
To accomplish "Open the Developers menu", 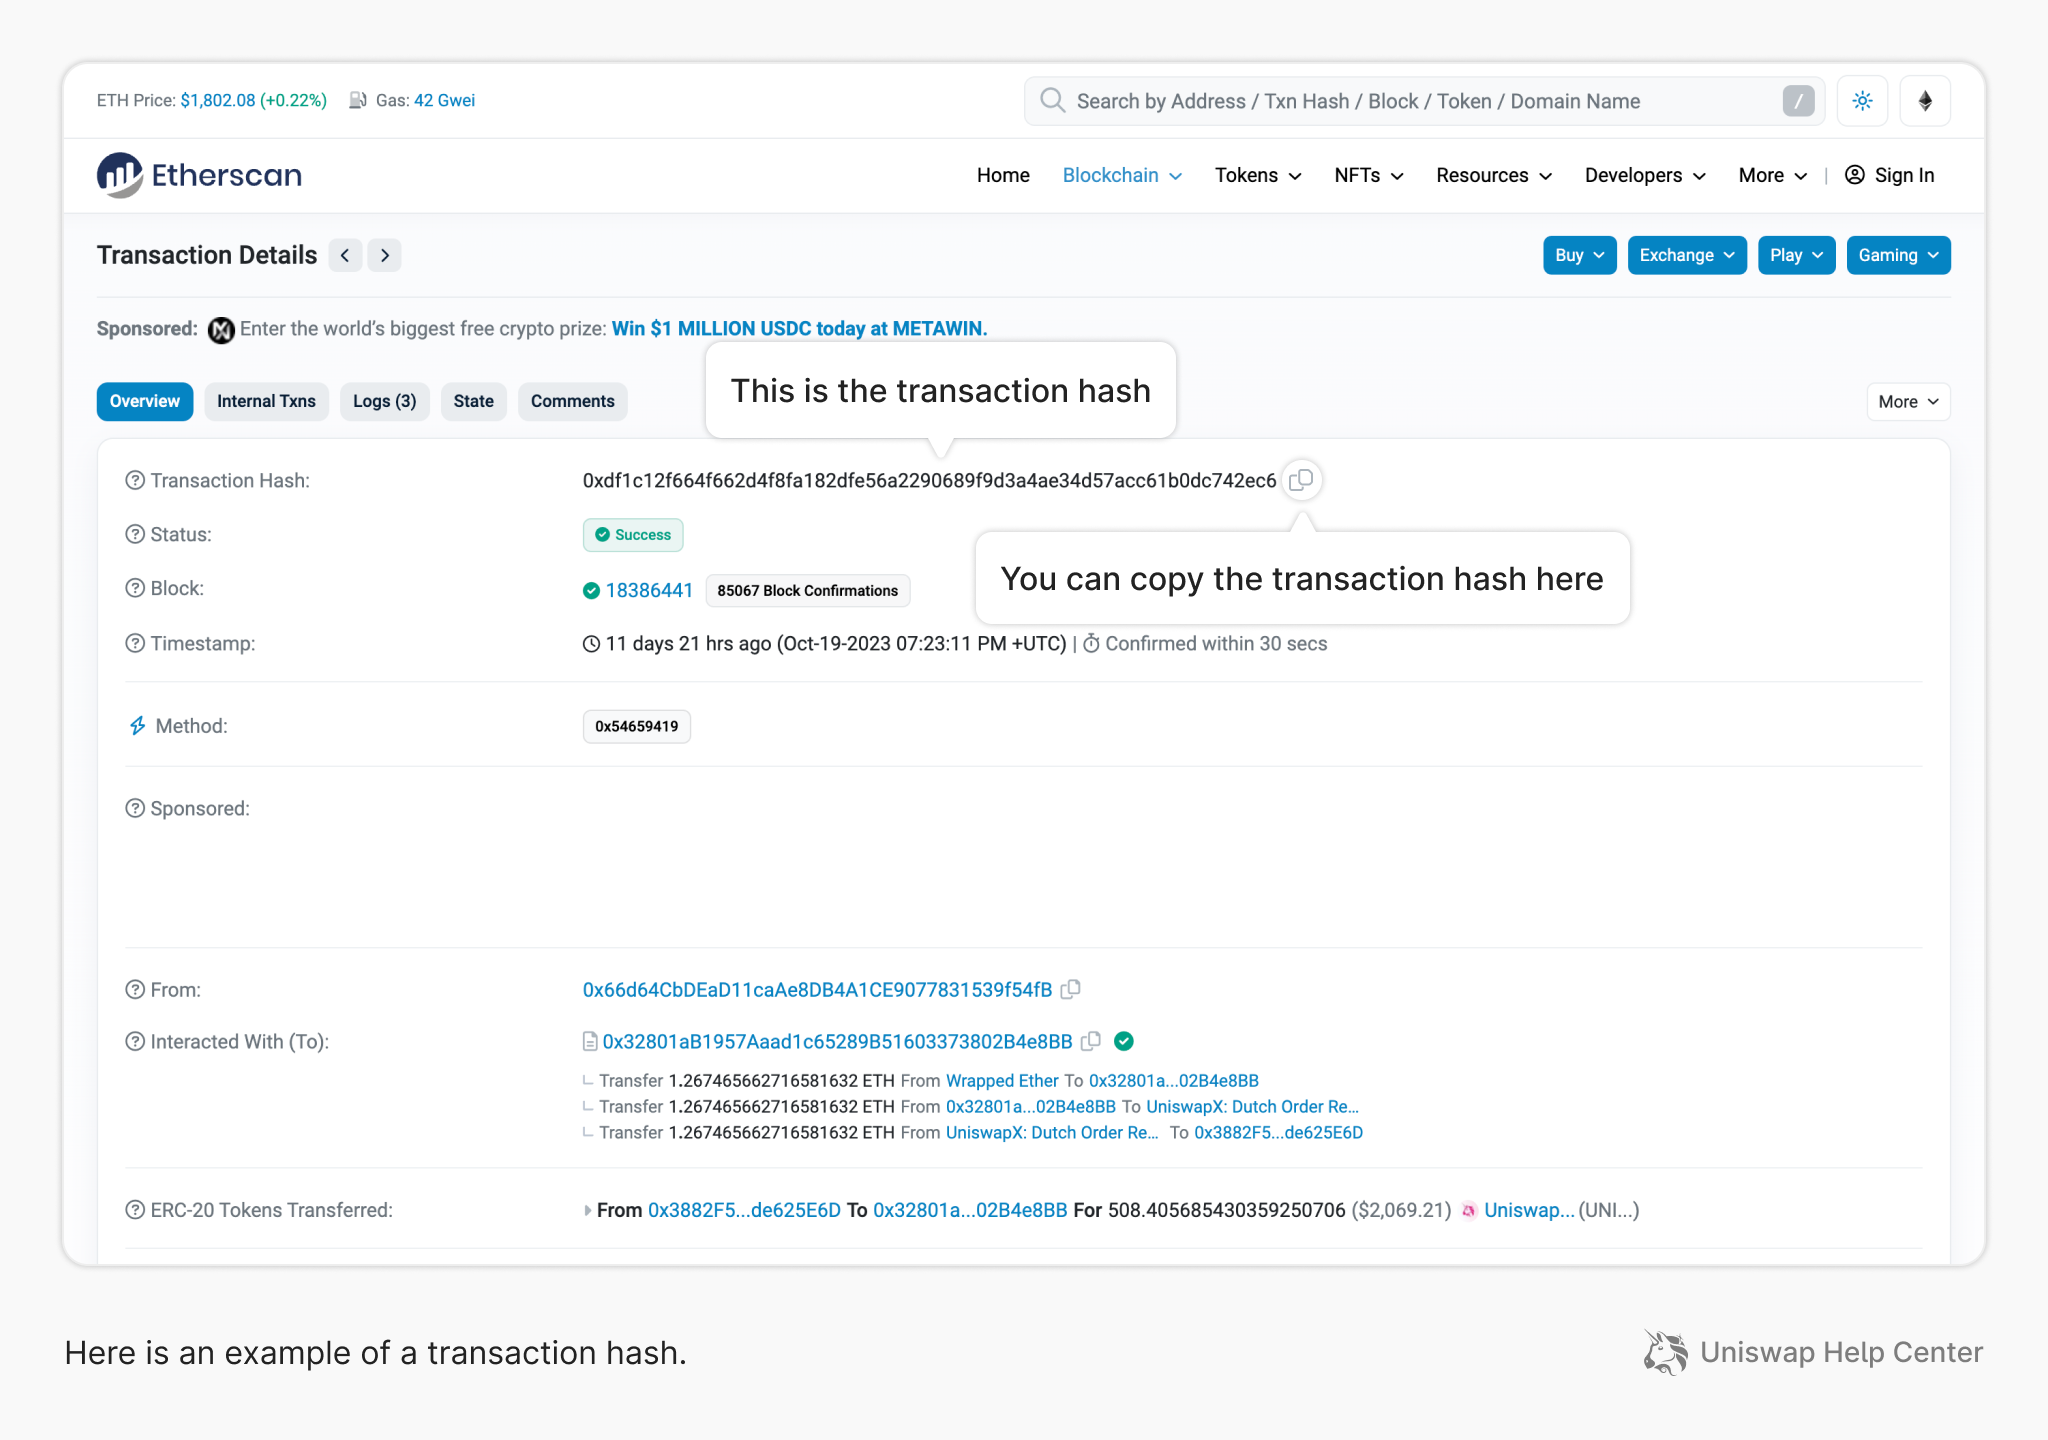I will coord(1643,175).
